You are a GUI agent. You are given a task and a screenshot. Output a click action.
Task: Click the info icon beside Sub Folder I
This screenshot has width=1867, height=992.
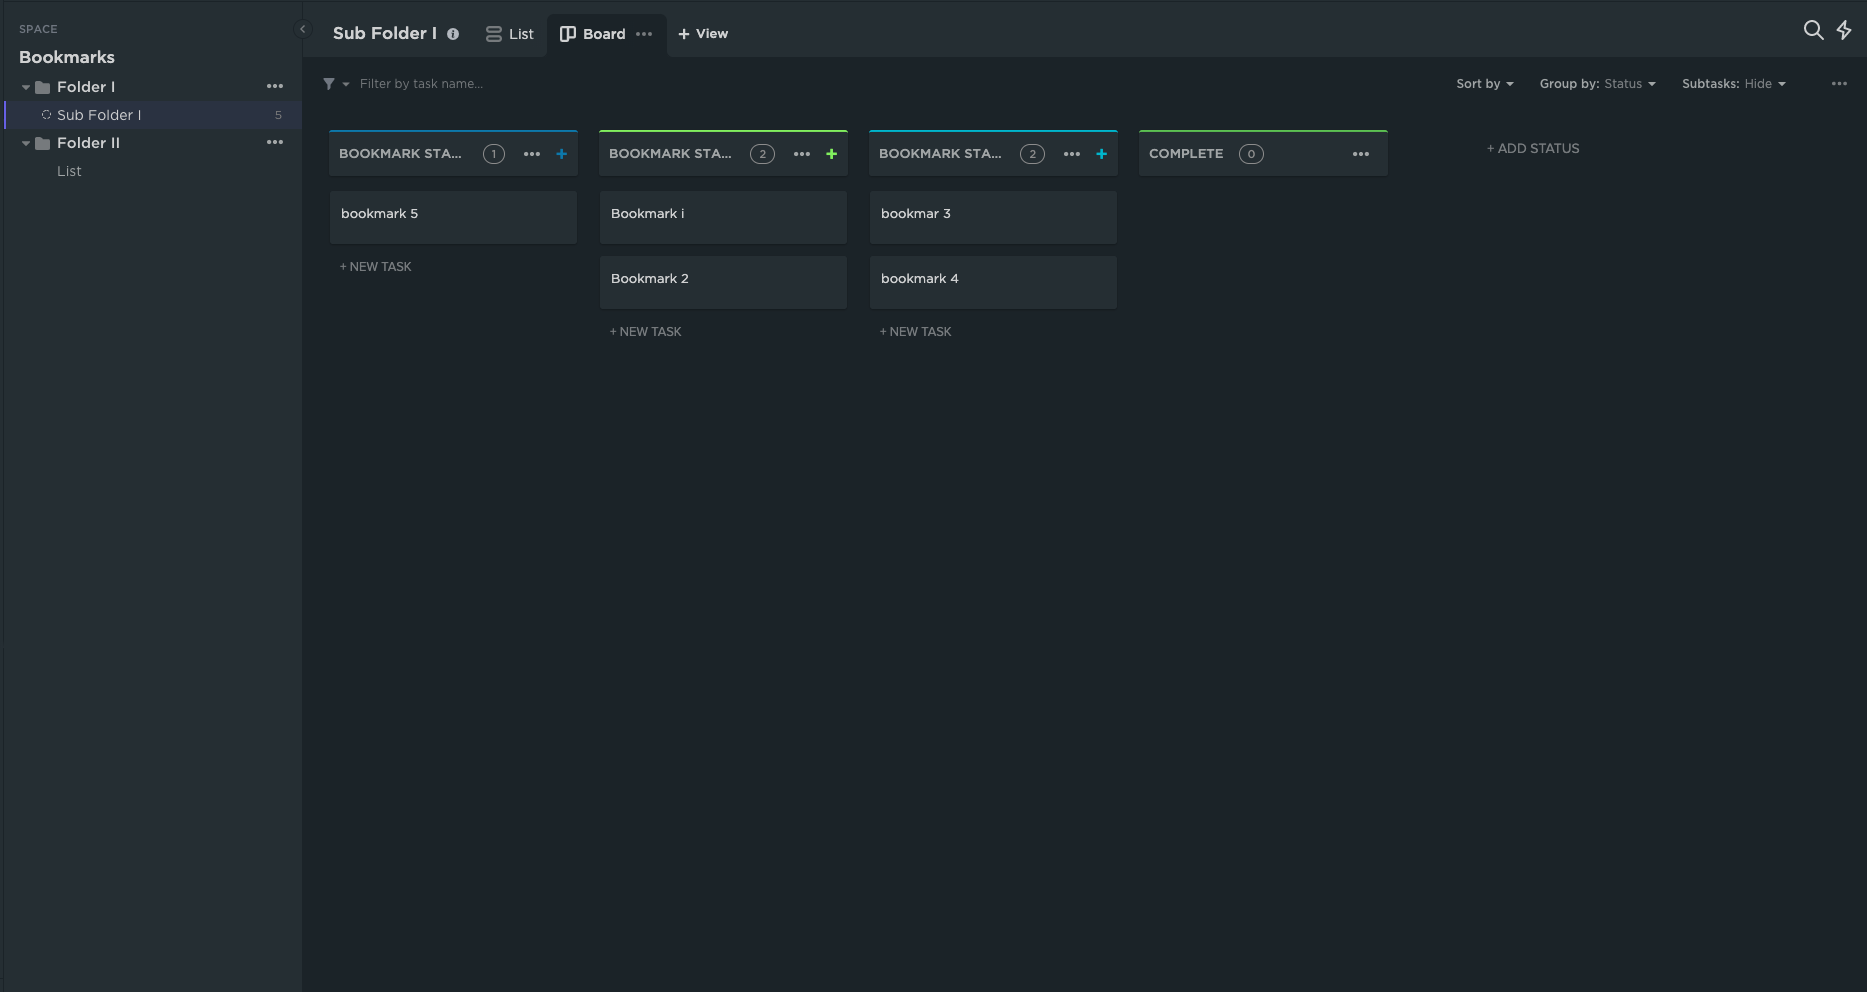pos(453,34)
